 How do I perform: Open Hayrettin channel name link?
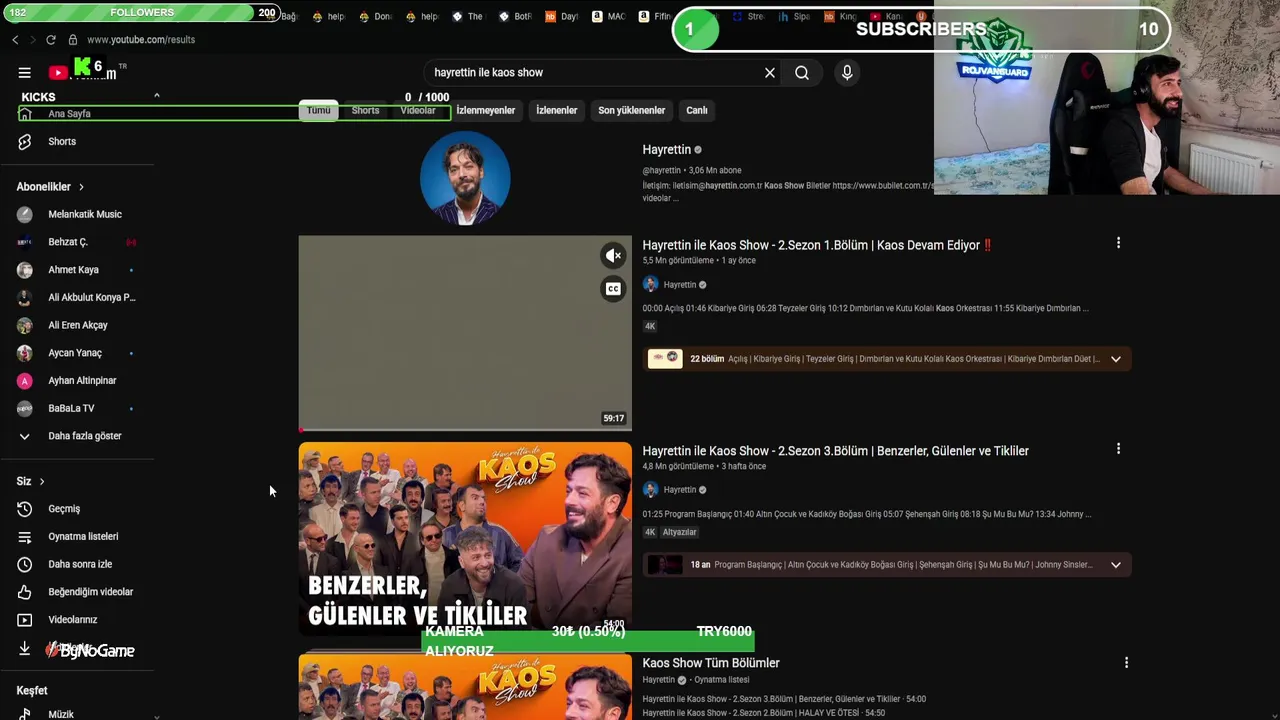pyautogui.click(x=666, y=150)
